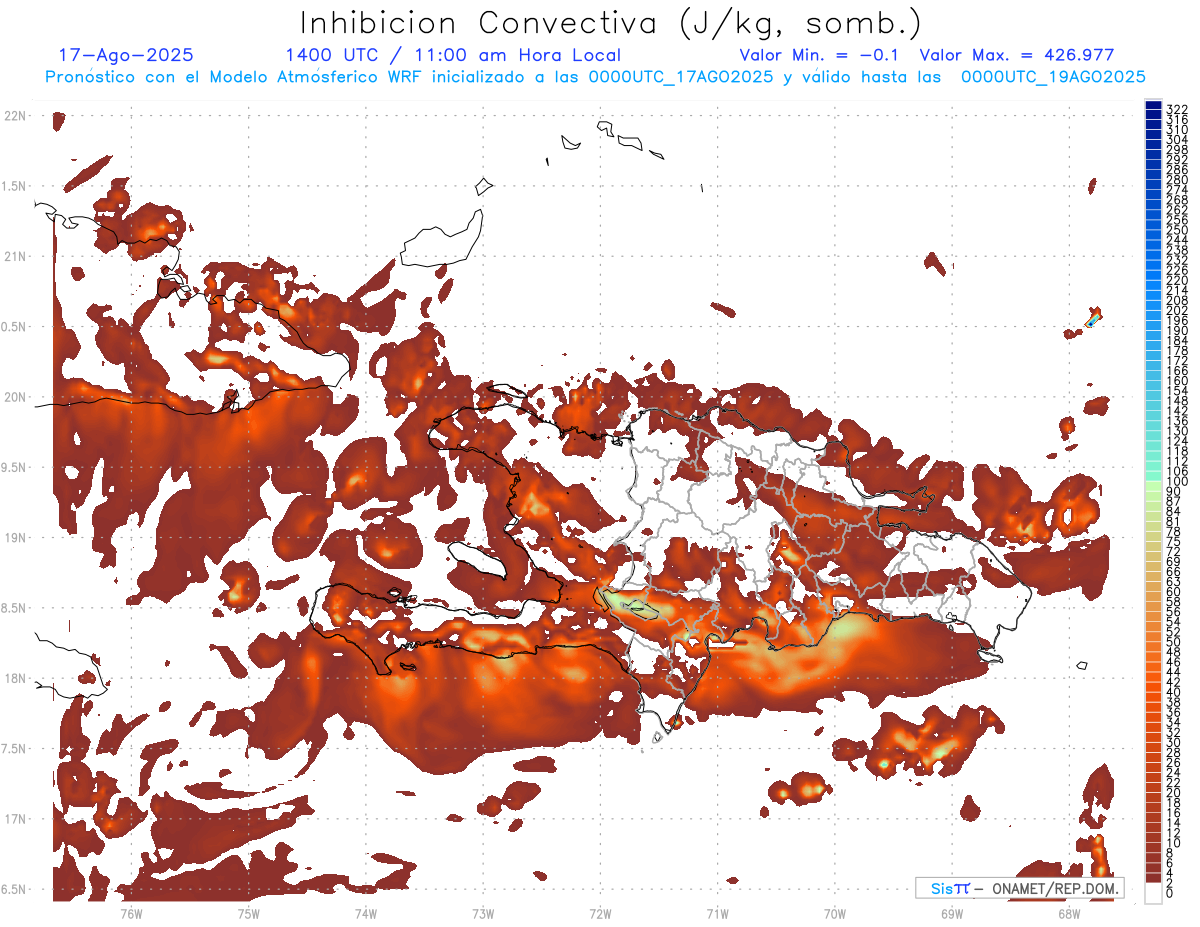This screenshot has width=1200, height=927.
Task: Click the color bar value "154"
Action: [1177, 391]
